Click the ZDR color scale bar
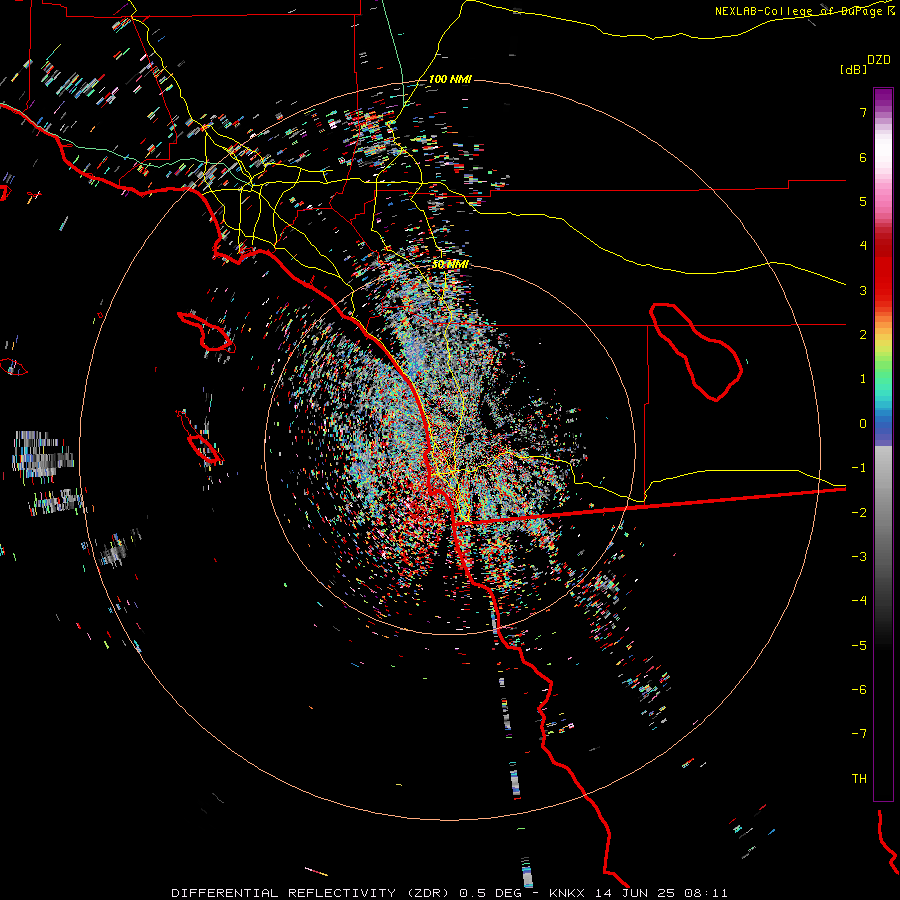The width and height of the screenshot is (900, 900). (x=883, y=444)
